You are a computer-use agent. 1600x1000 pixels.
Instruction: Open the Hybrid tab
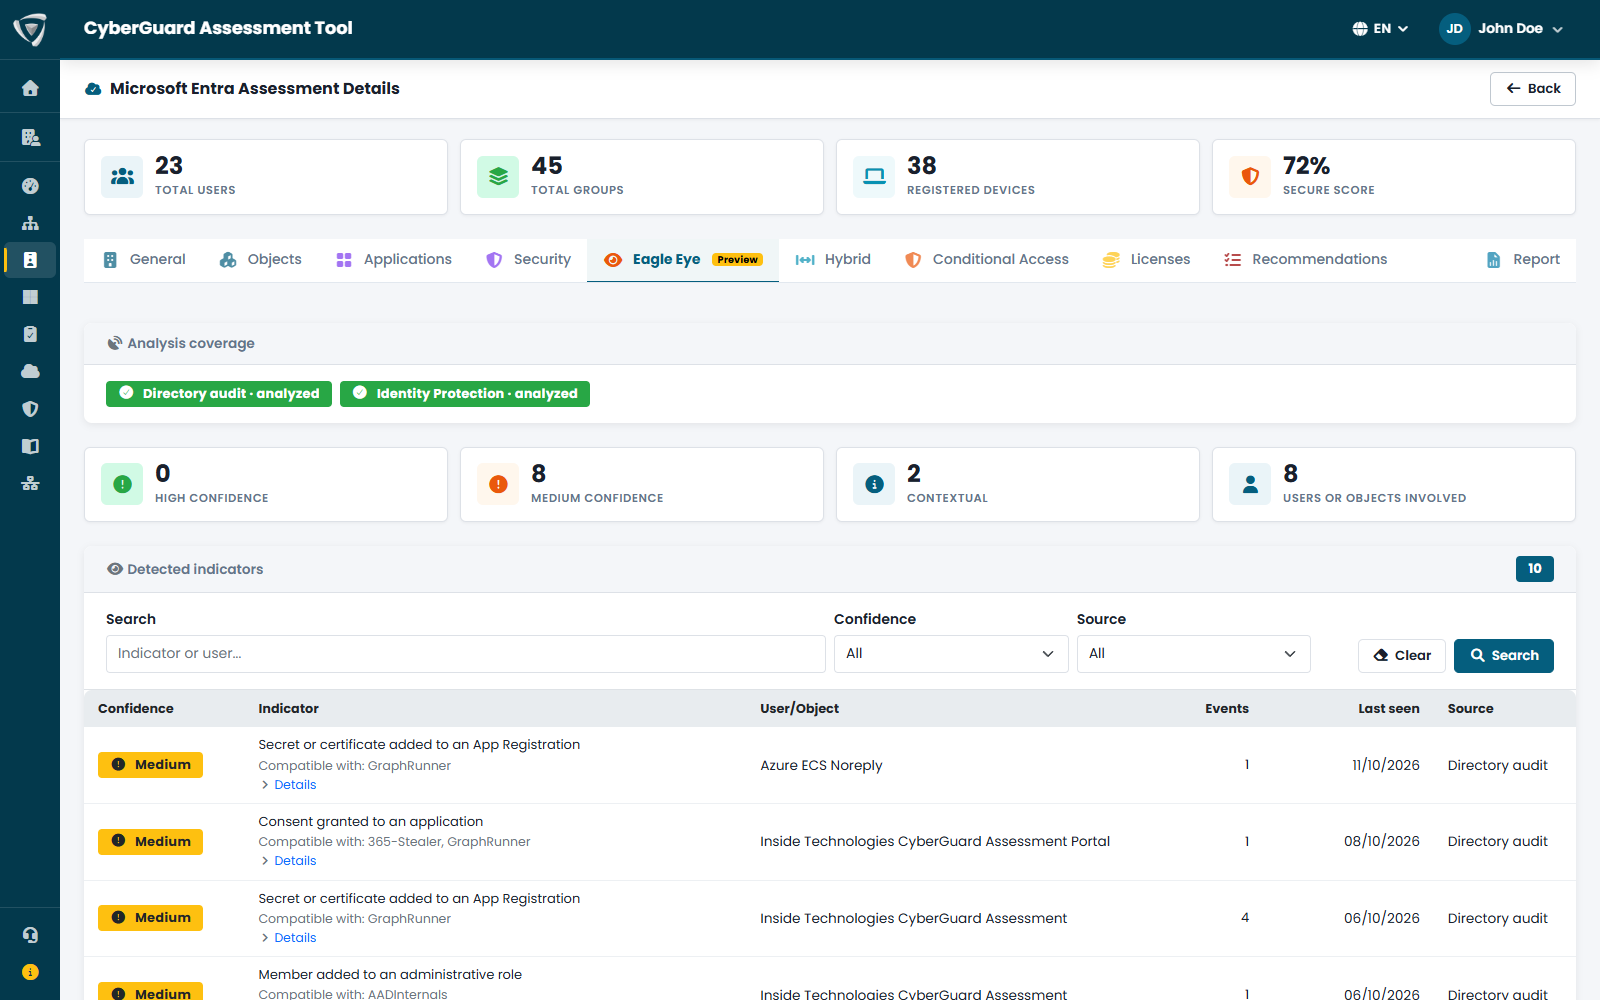[833, 260]
